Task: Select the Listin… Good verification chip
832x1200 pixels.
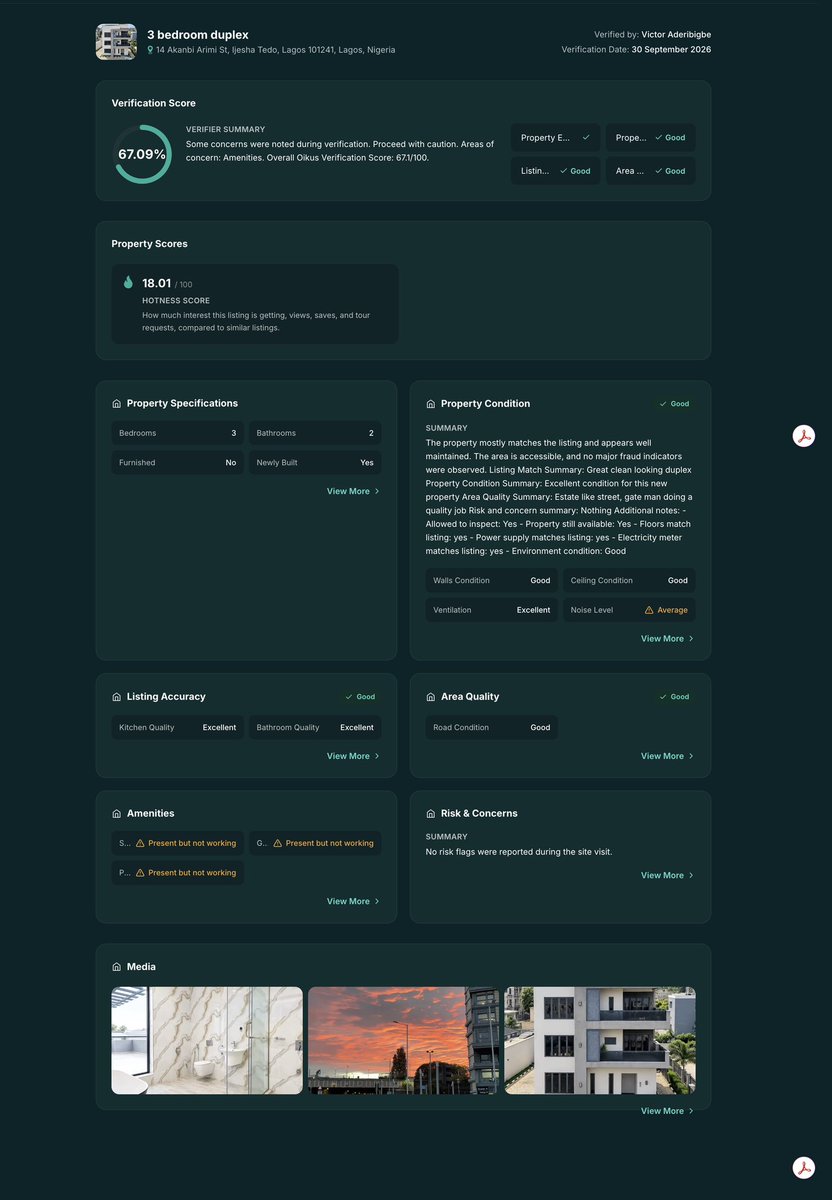Action: pos(556,171)
